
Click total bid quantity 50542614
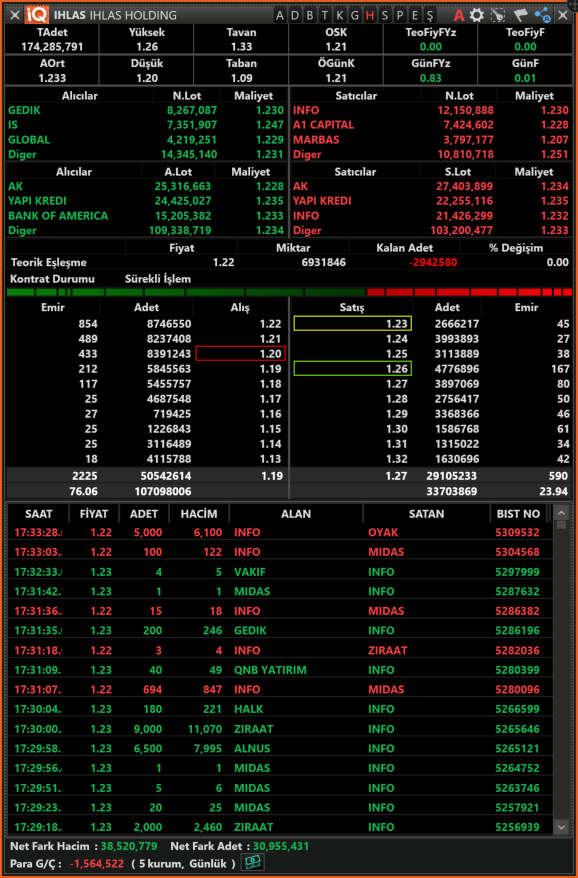pyautogui.click(x=166, y=476)
